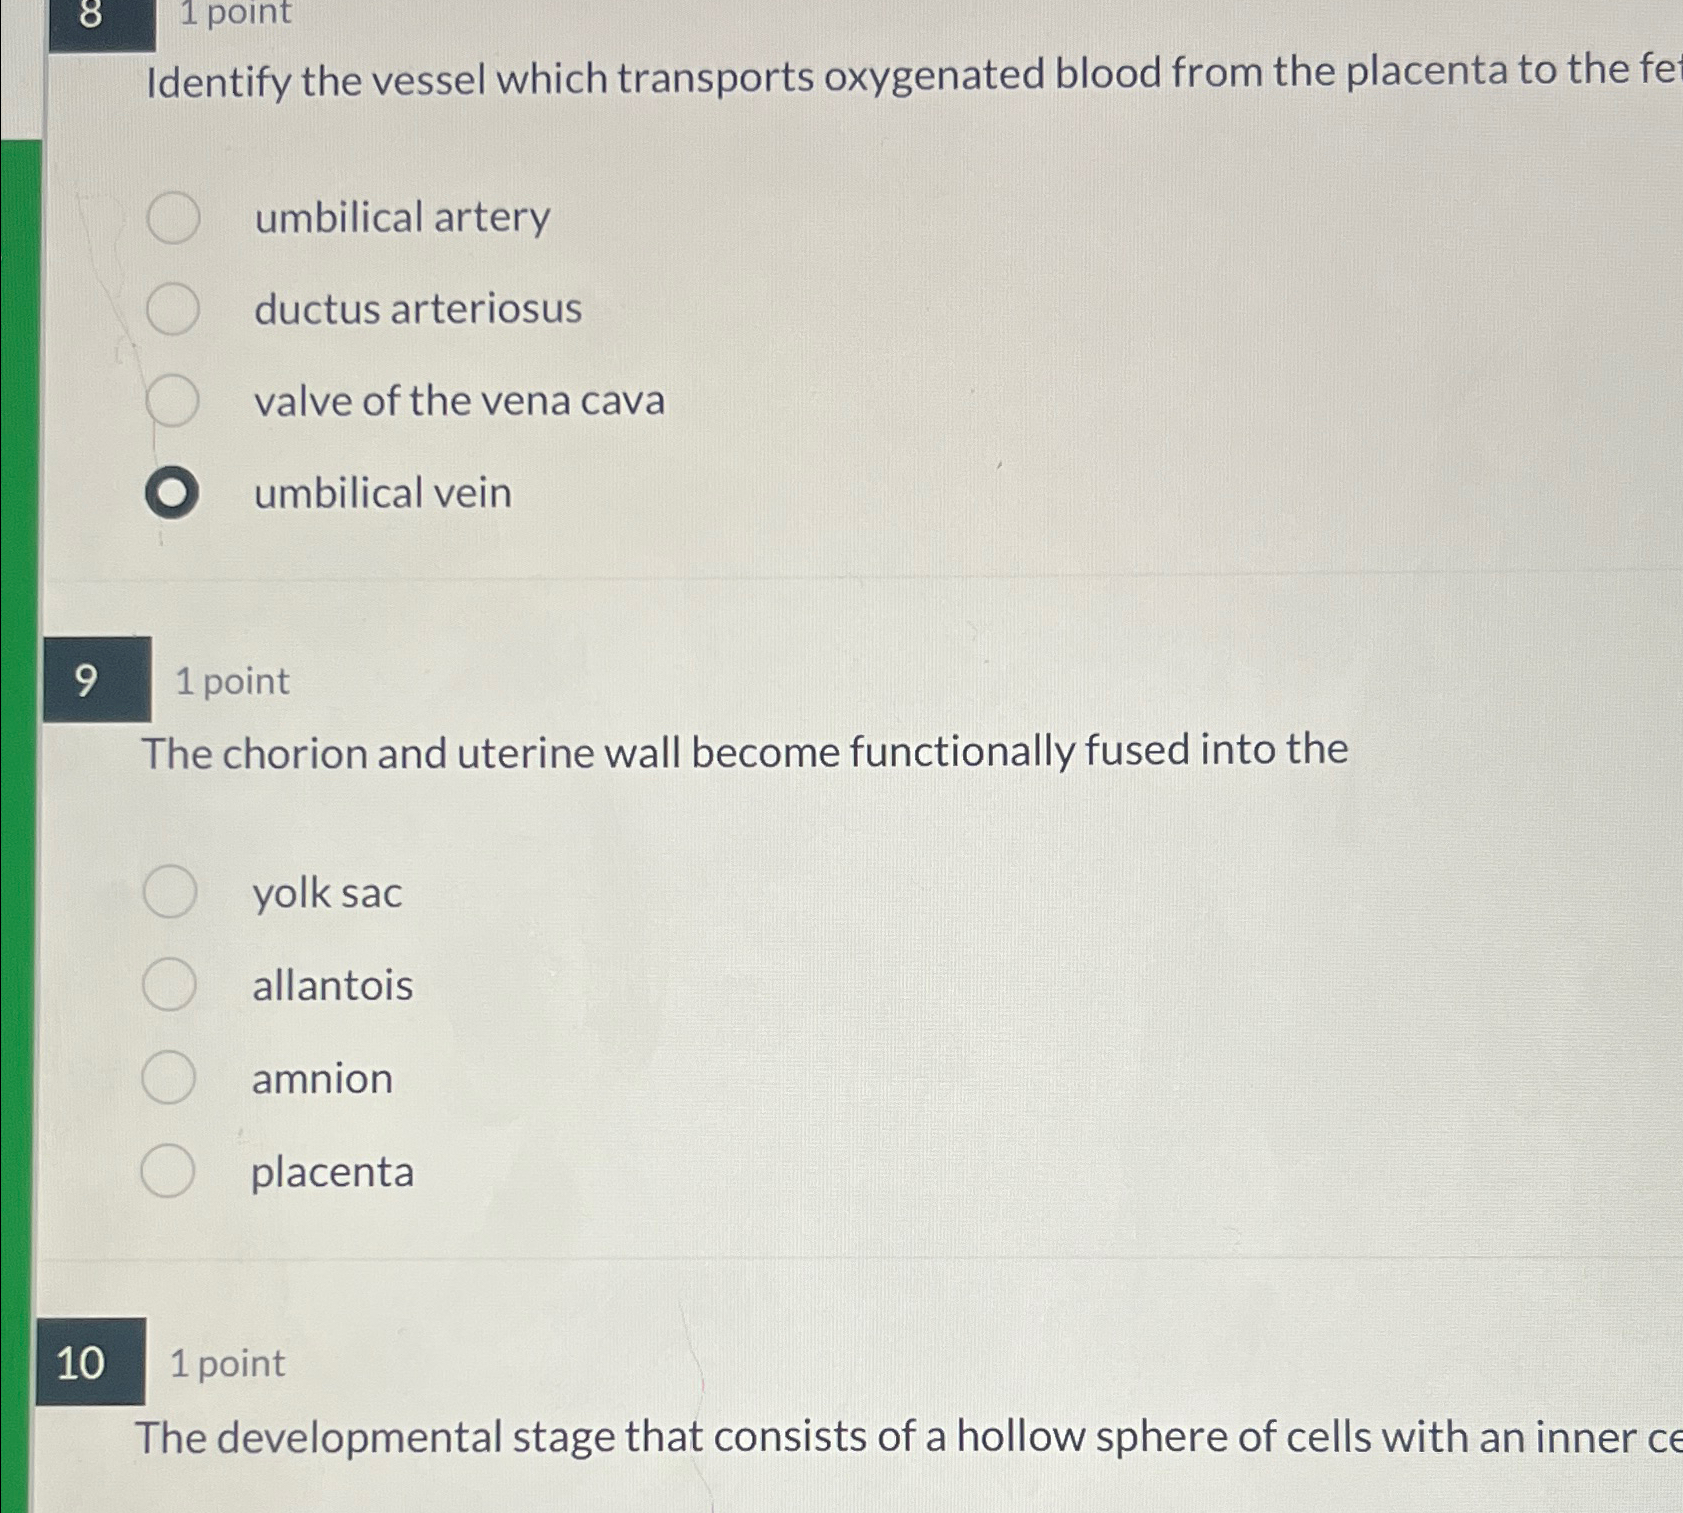Select the placenta radio button
Viewport: 1683px width, 1513px height.
click(169, 1172)
